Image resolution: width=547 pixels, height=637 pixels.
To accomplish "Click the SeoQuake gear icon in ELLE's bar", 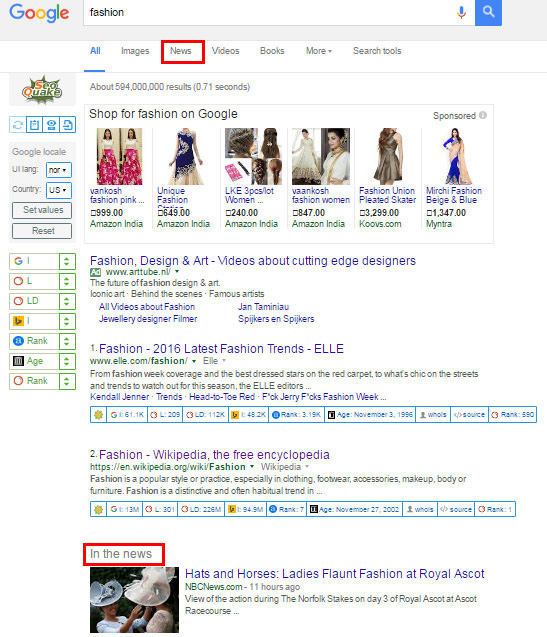I will (x=98, y=415).
